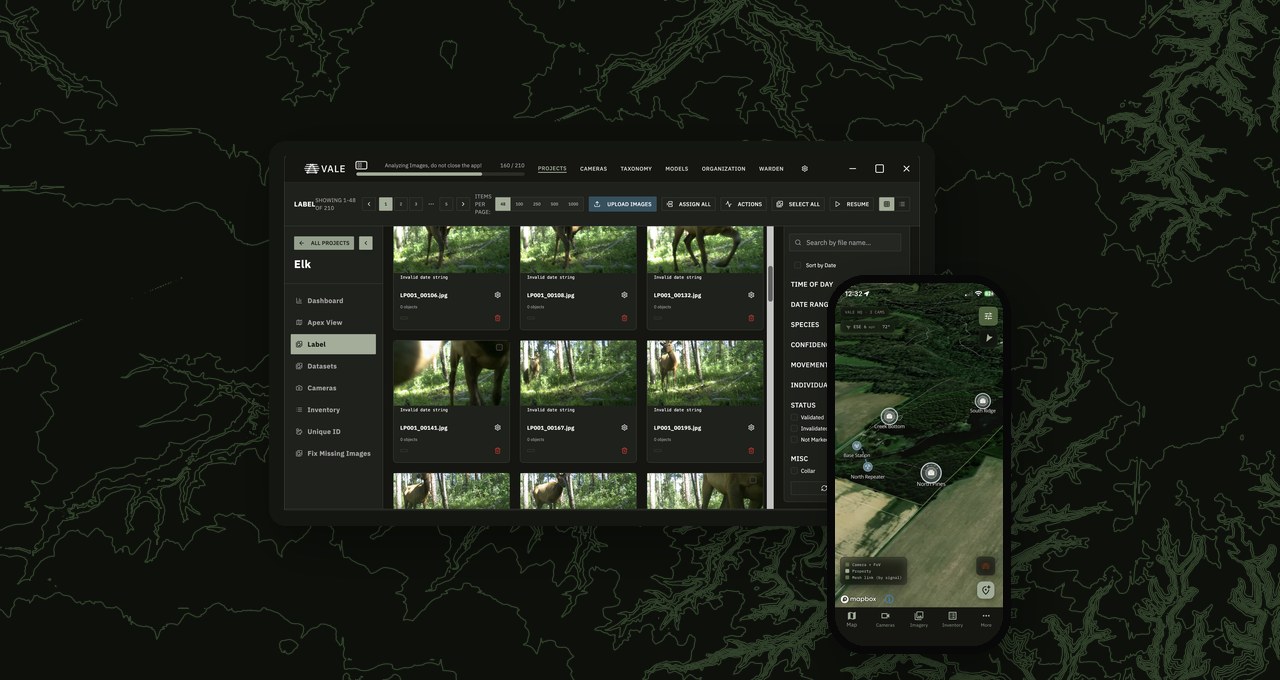Viewport: 1280px width, 680px height.
Task: Check the Invalidated status filter
Action: point(796,429)
